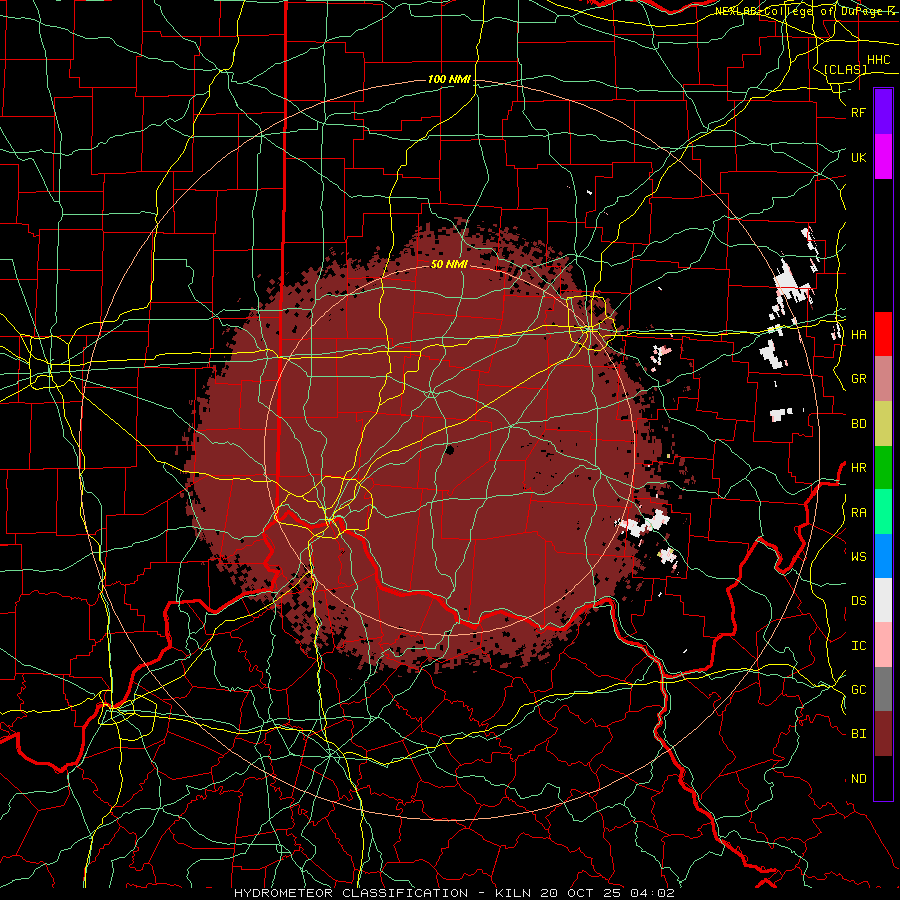Click the '100 NMI' range ring label
Image resolution: width=900 pixels, height=900 pixels.
[449, 79]
